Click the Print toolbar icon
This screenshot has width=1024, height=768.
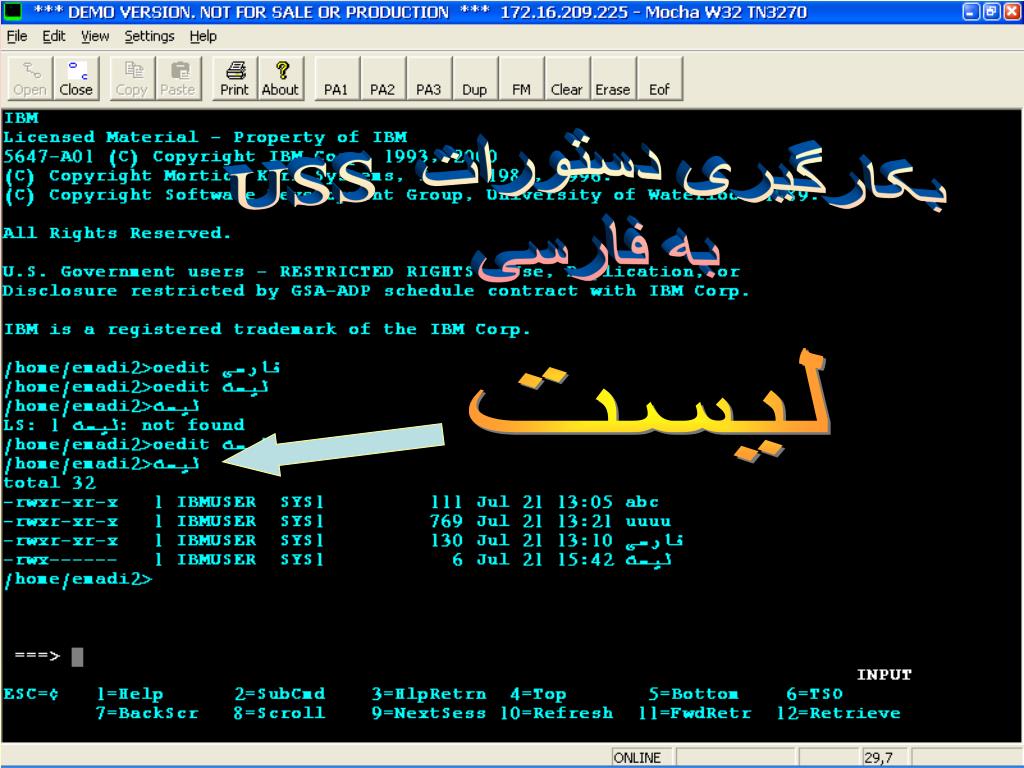click(234, 78)
